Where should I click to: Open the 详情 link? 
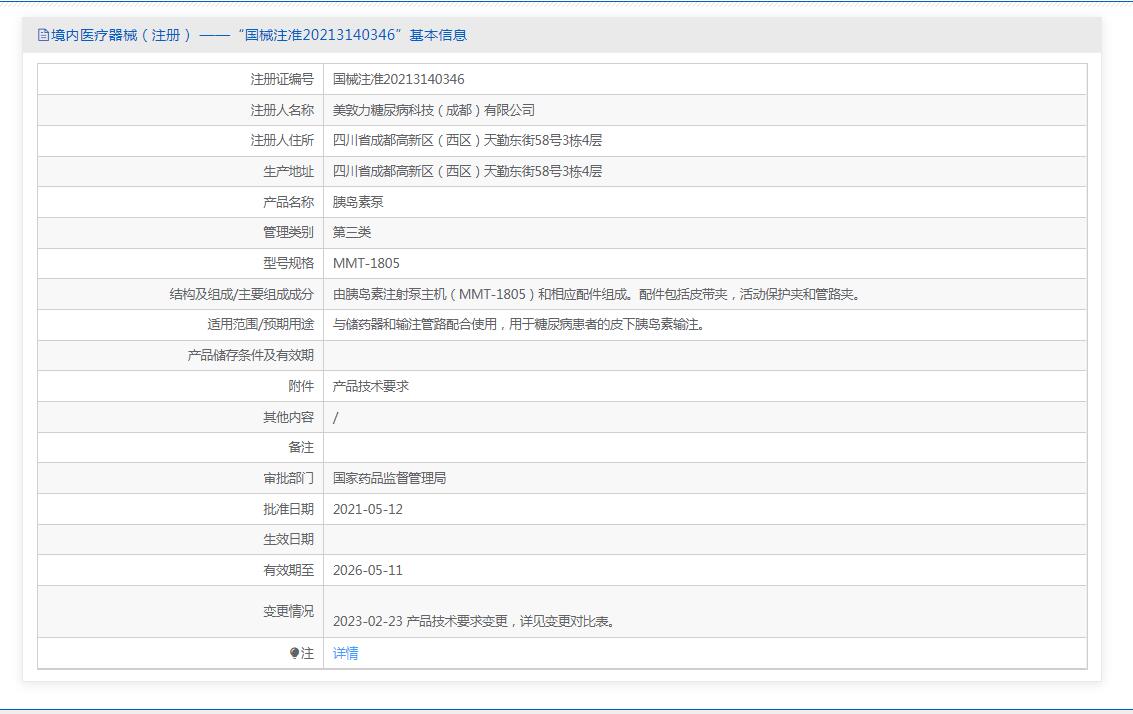click(x=345, y=653)
